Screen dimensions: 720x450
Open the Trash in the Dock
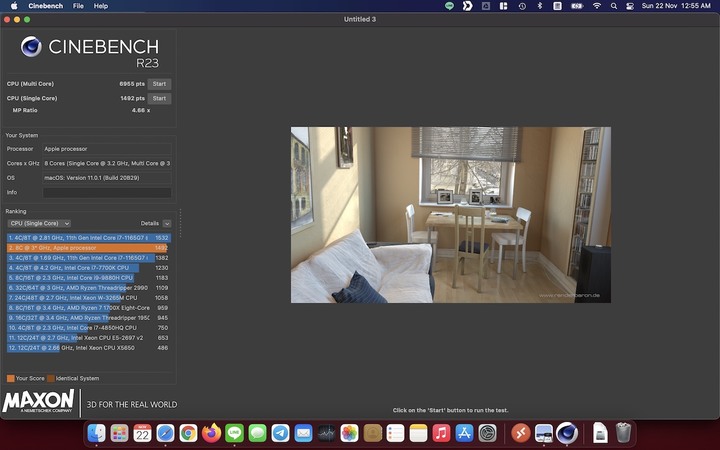tap(623, 433)
